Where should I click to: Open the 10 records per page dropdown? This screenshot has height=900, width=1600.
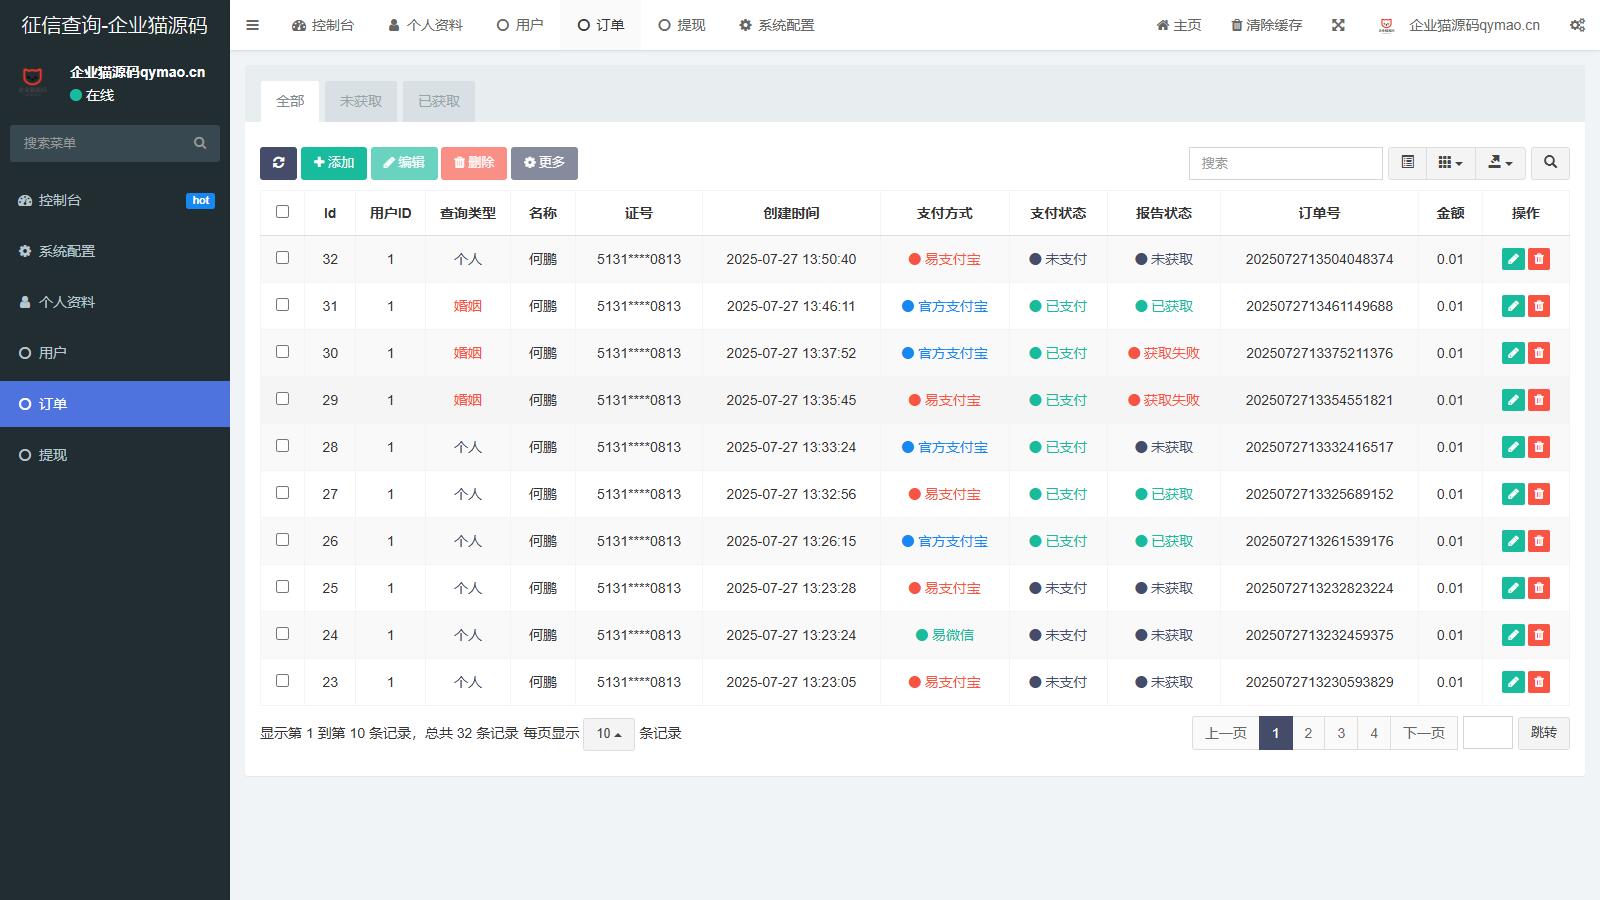tap(608, 734)
